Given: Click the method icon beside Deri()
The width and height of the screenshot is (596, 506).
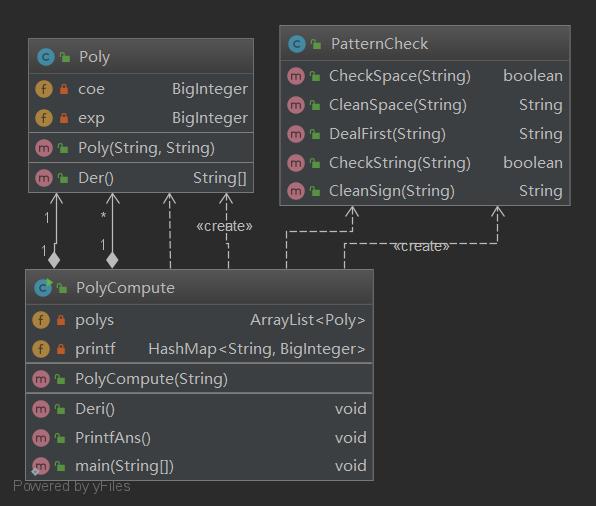Looking at the screenshot, I should (x=41, y=409).
